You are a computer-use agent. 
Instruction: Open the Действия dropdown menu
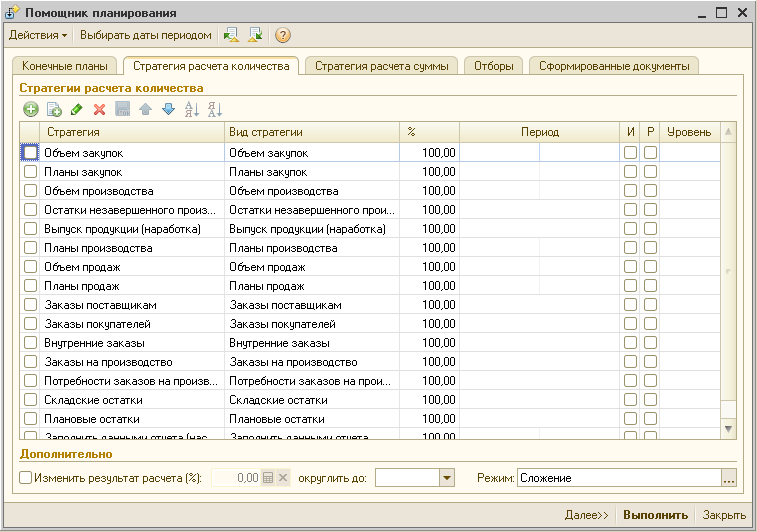[38, 35]
